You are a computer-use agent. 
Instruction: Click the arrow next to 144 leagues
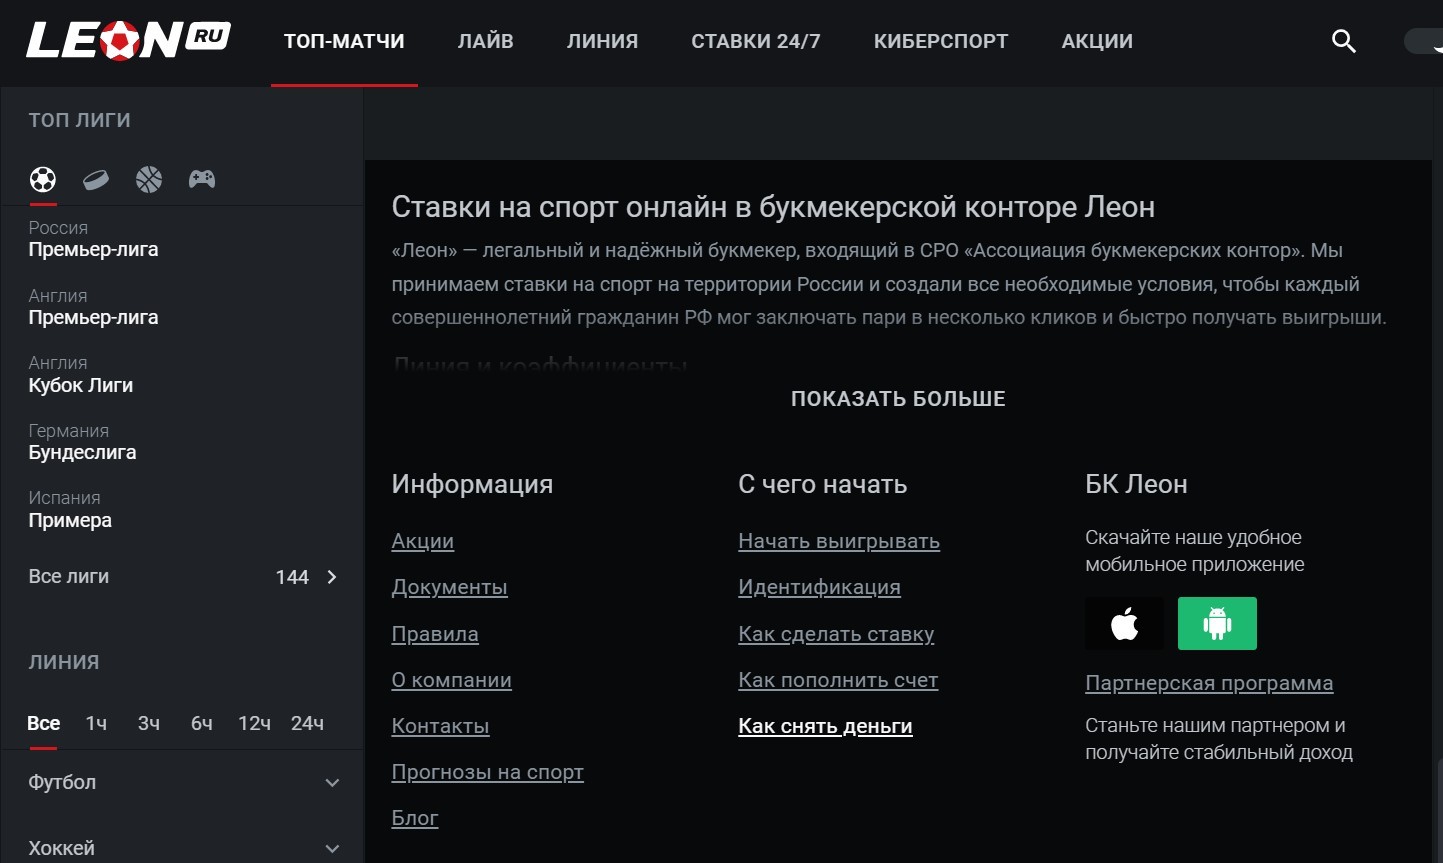pyautogui.click(x=332, y=577)
